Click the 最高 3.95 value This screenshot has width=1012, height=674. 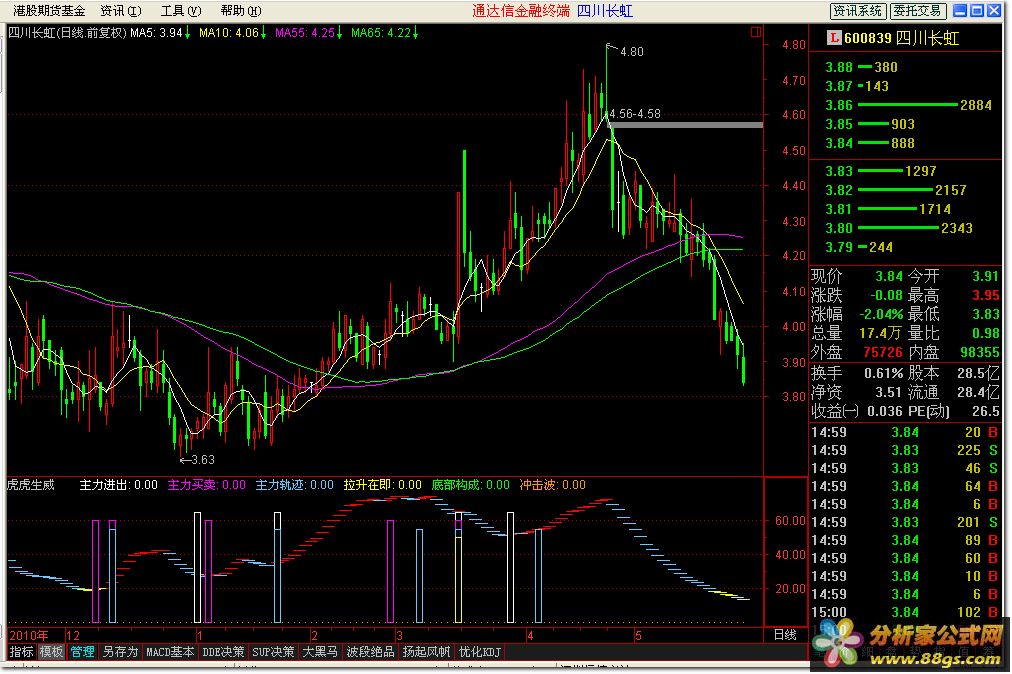point(986,295)
